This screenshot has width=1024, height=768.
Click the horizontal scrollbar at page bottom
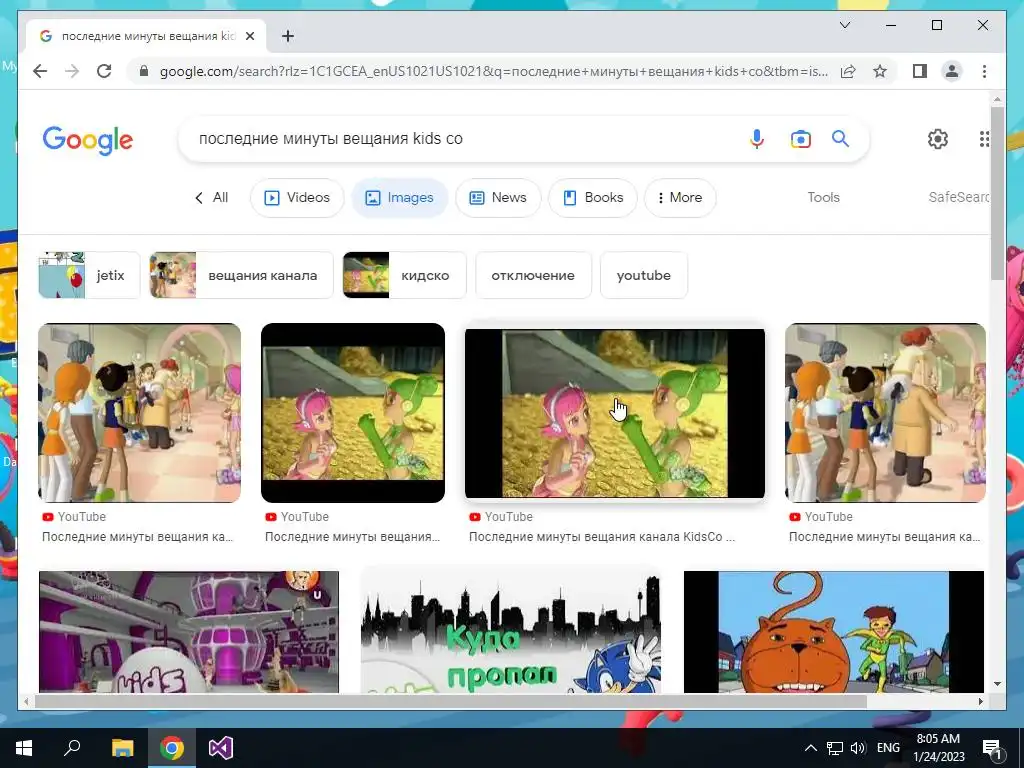tap(451, 701)
